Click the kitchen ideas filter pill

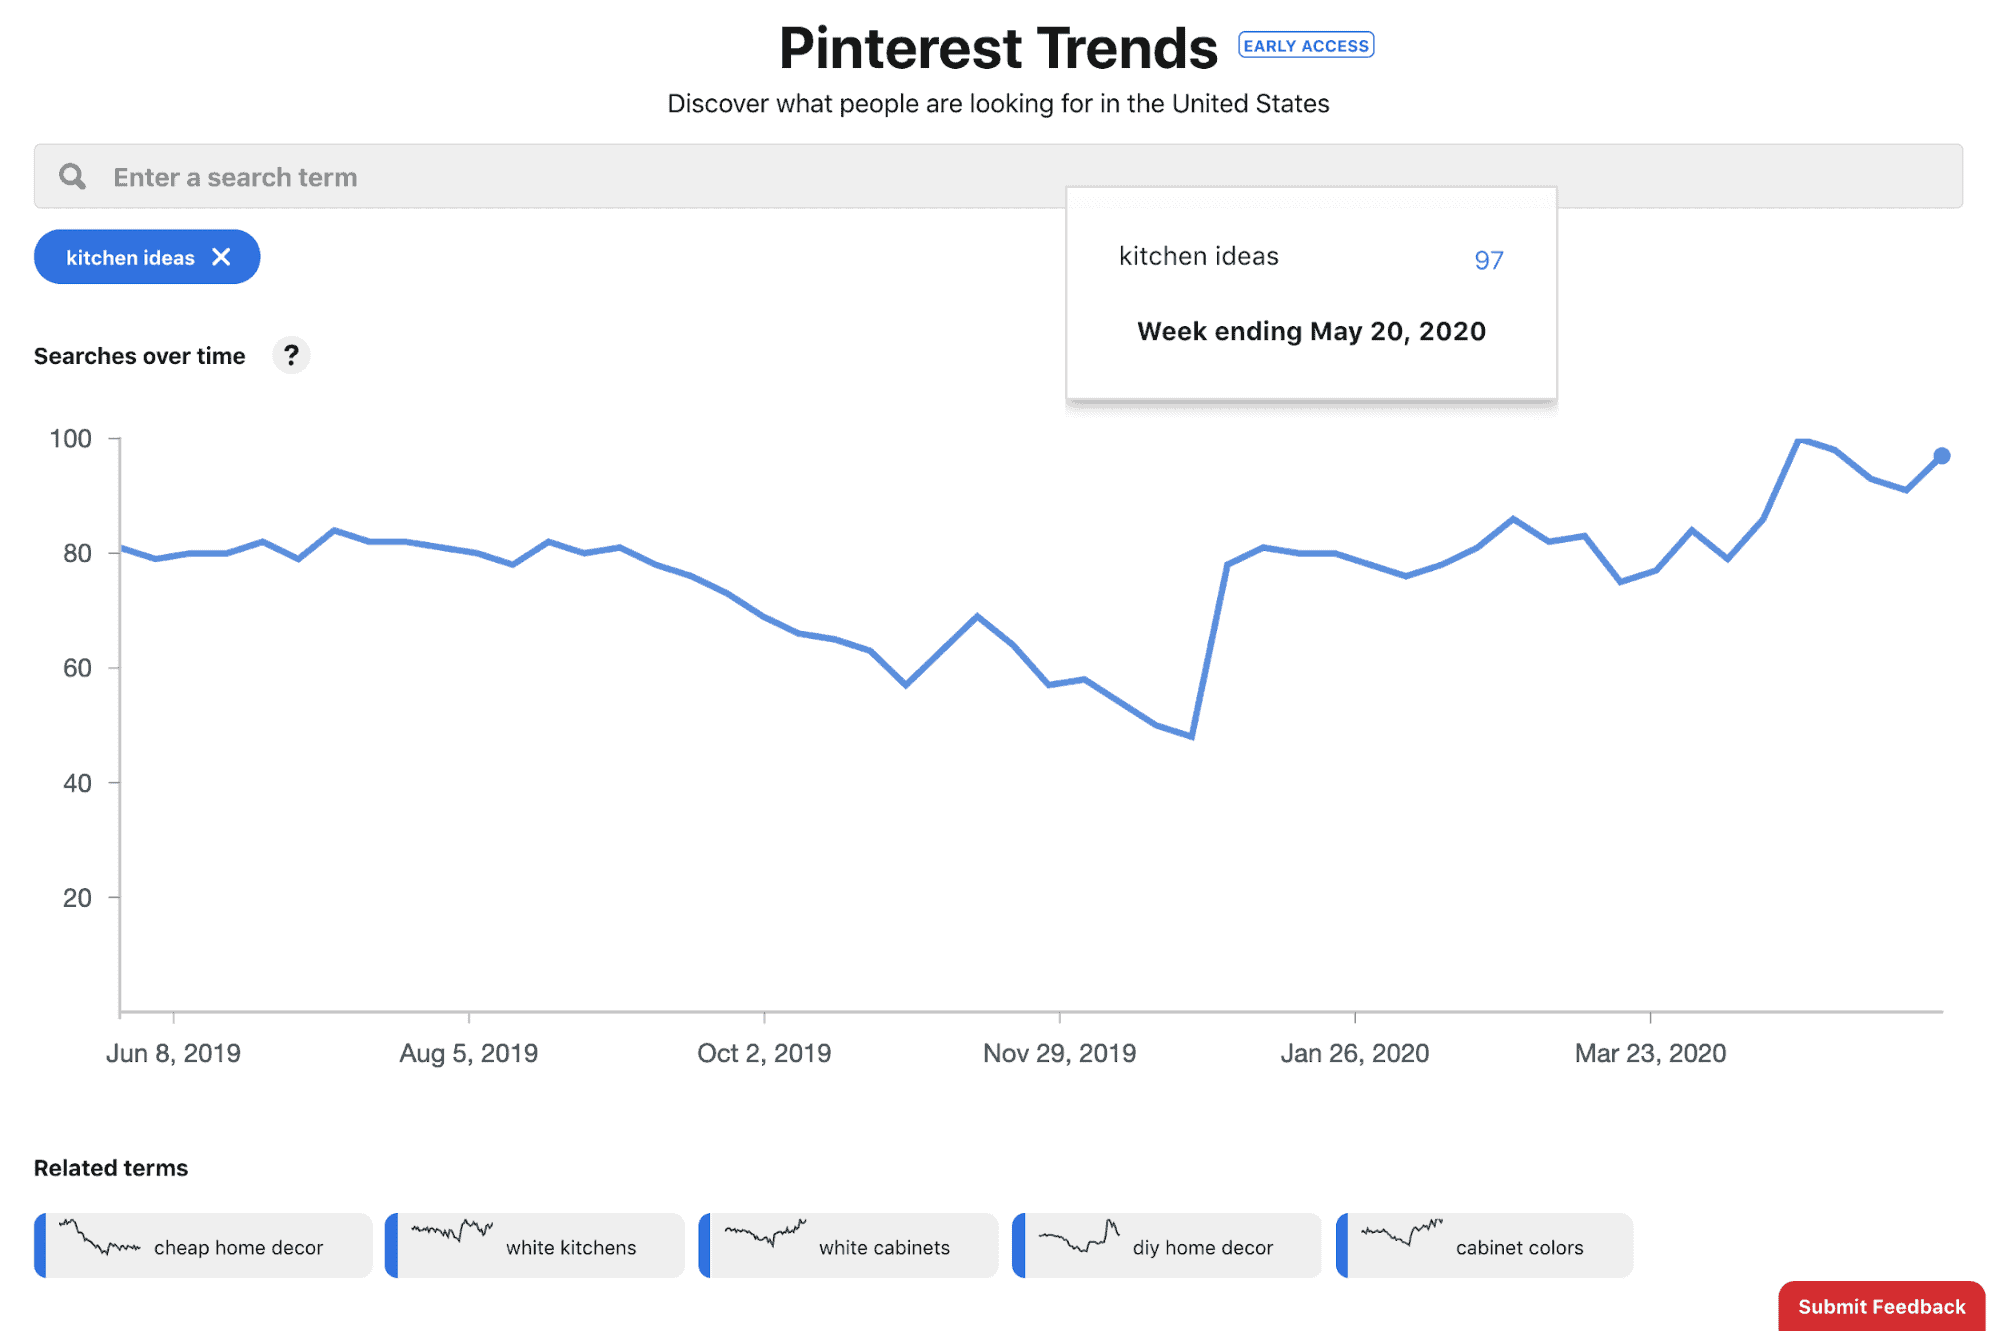(130, 257)
